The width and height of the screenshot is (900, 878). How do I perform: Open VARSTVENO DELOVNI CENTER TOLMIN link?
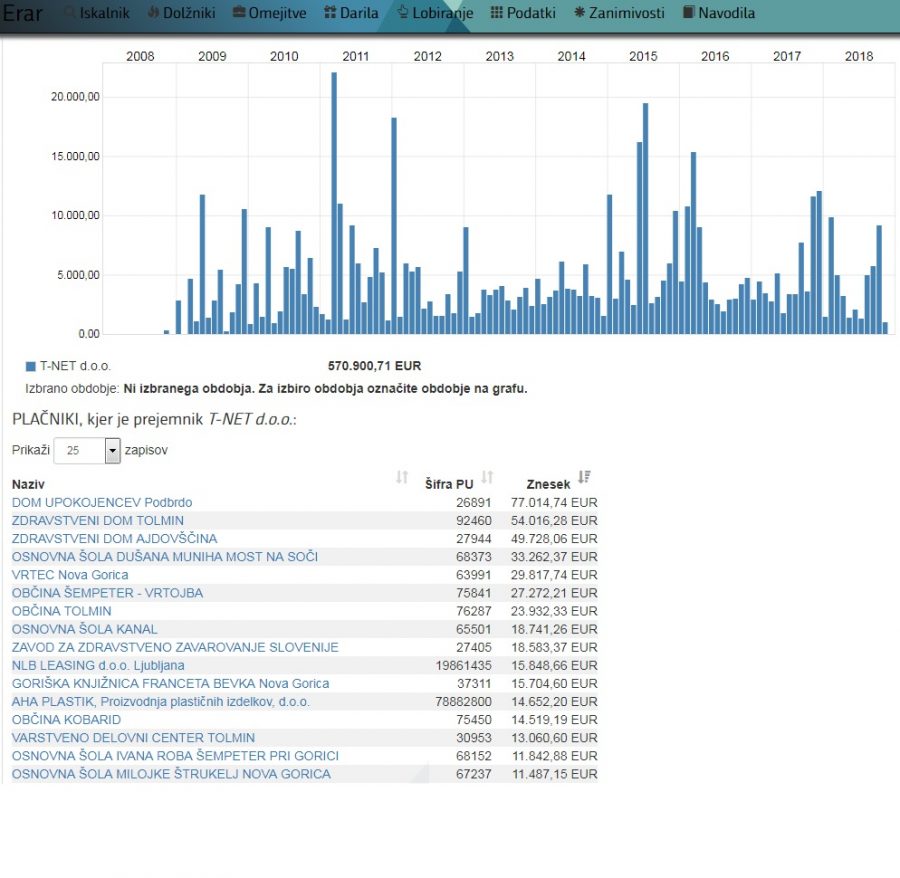(133, 738)
